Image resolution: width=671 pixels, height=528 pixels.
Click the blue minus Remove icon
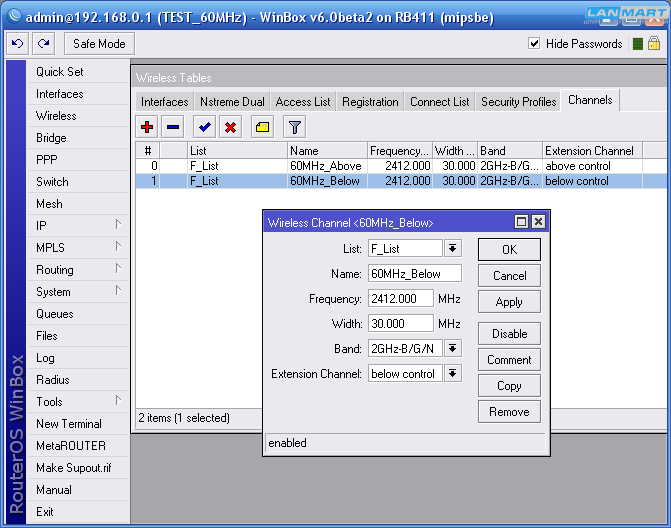click(173, 127)
